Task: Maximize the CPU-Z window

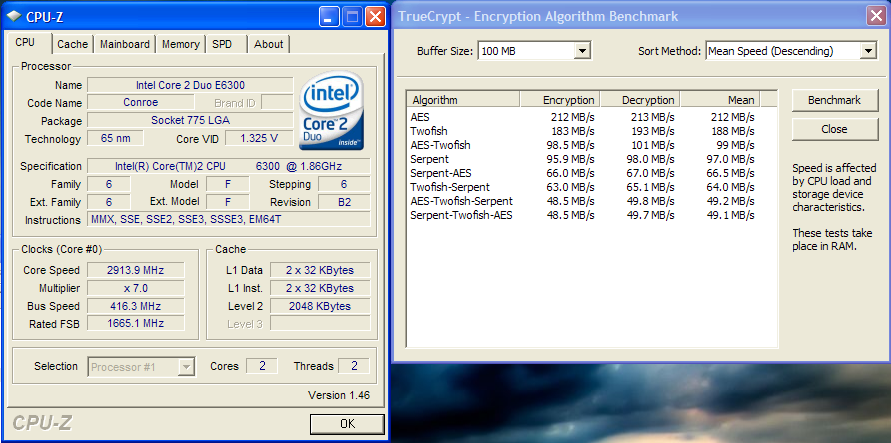Action: click(x=352, y=16)
